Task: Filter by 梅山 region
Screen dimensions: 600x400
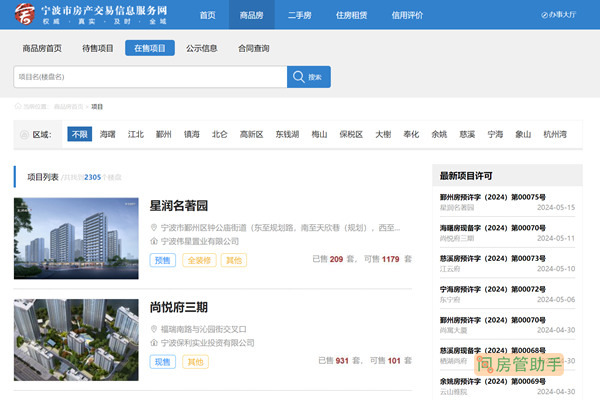Action: point(319,134)
